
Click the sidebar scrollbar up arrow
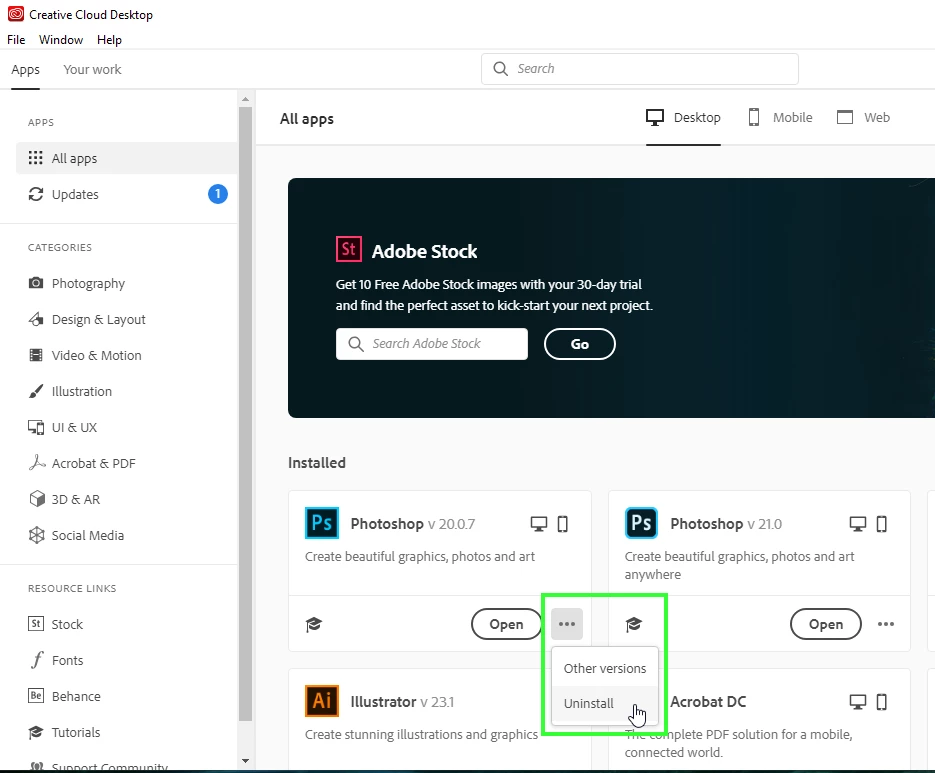coord(245,98)
